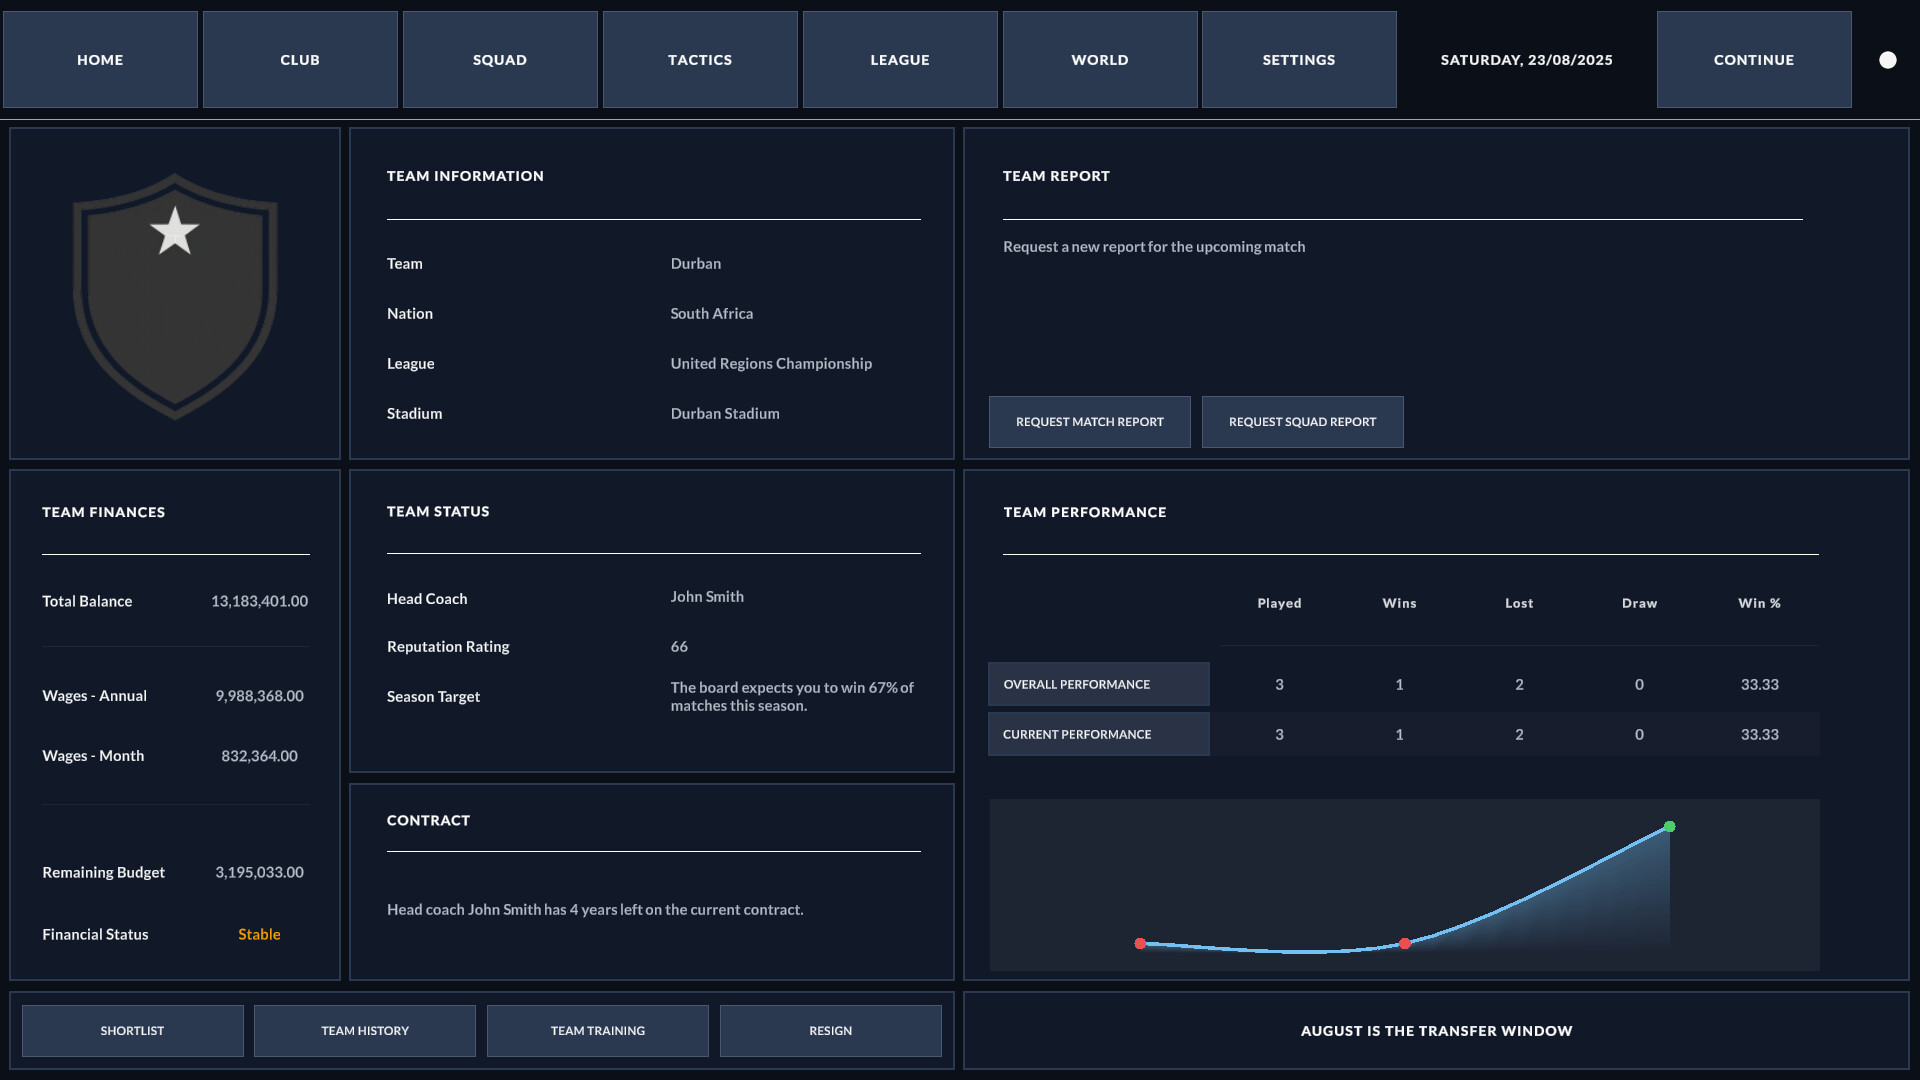Continue to the next day
Viewport: 1920px width, 1080px height.
[x=1754, y=60]
